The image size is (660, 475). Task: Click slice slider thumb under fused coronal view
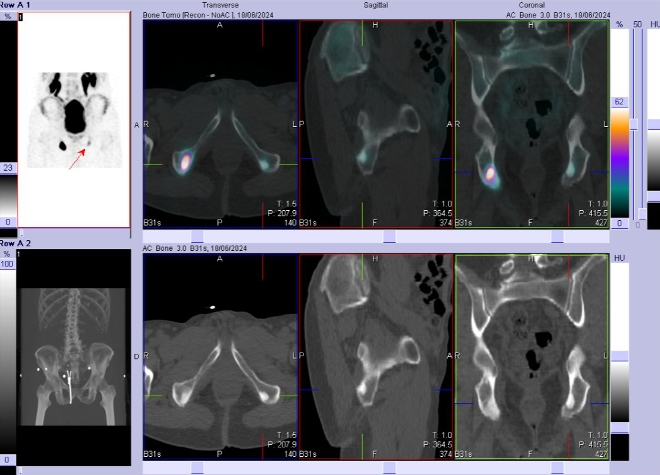(557, 236)
